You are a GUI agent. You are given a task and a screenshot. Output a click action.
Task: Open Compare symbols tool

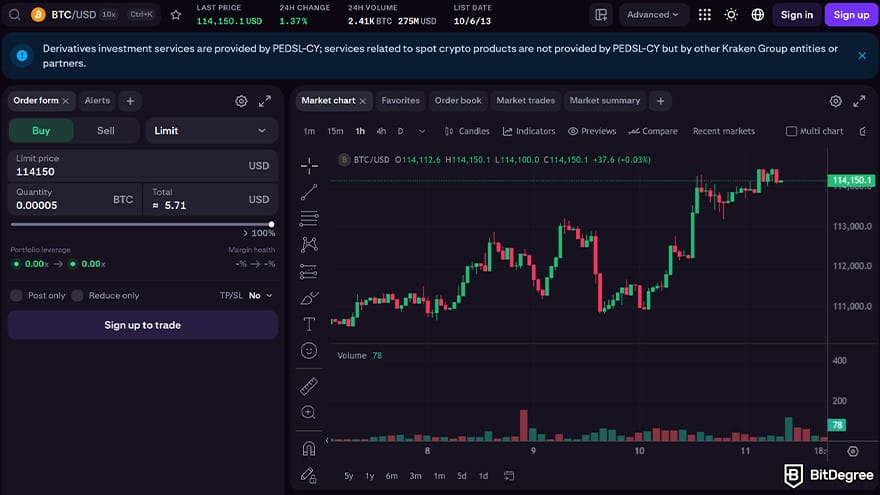click(653, 131)
